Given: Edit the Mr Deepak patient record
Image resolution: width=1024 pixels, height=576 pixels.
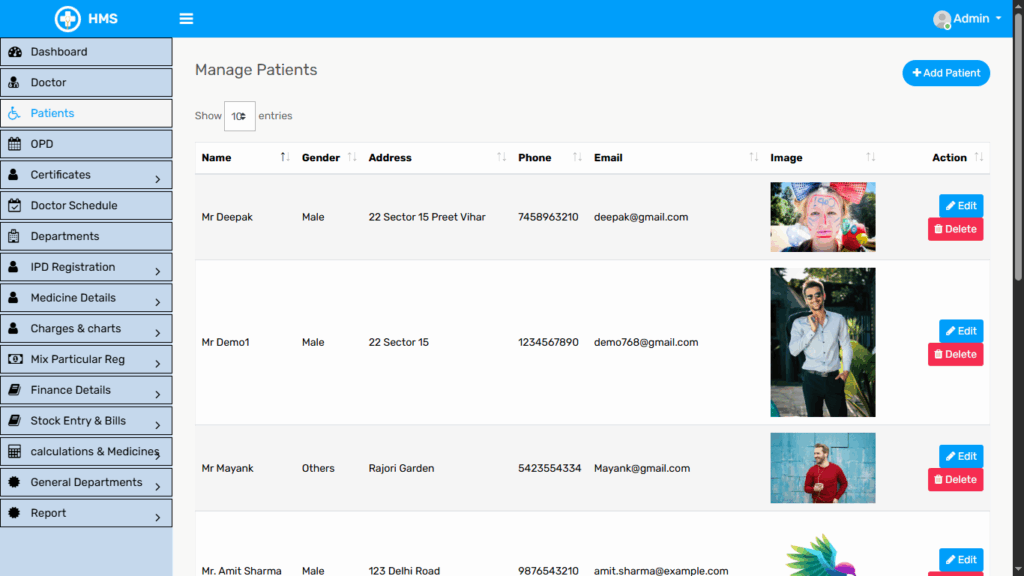Looking at the screenshot, I should click(960, 206).
